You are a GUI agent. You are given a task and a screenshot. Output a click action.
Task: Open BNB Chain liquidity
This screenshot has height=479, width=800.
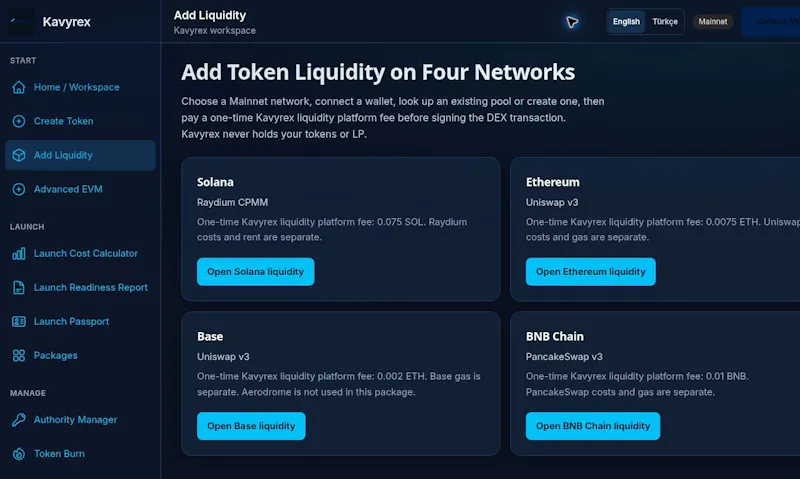[593, 426]
